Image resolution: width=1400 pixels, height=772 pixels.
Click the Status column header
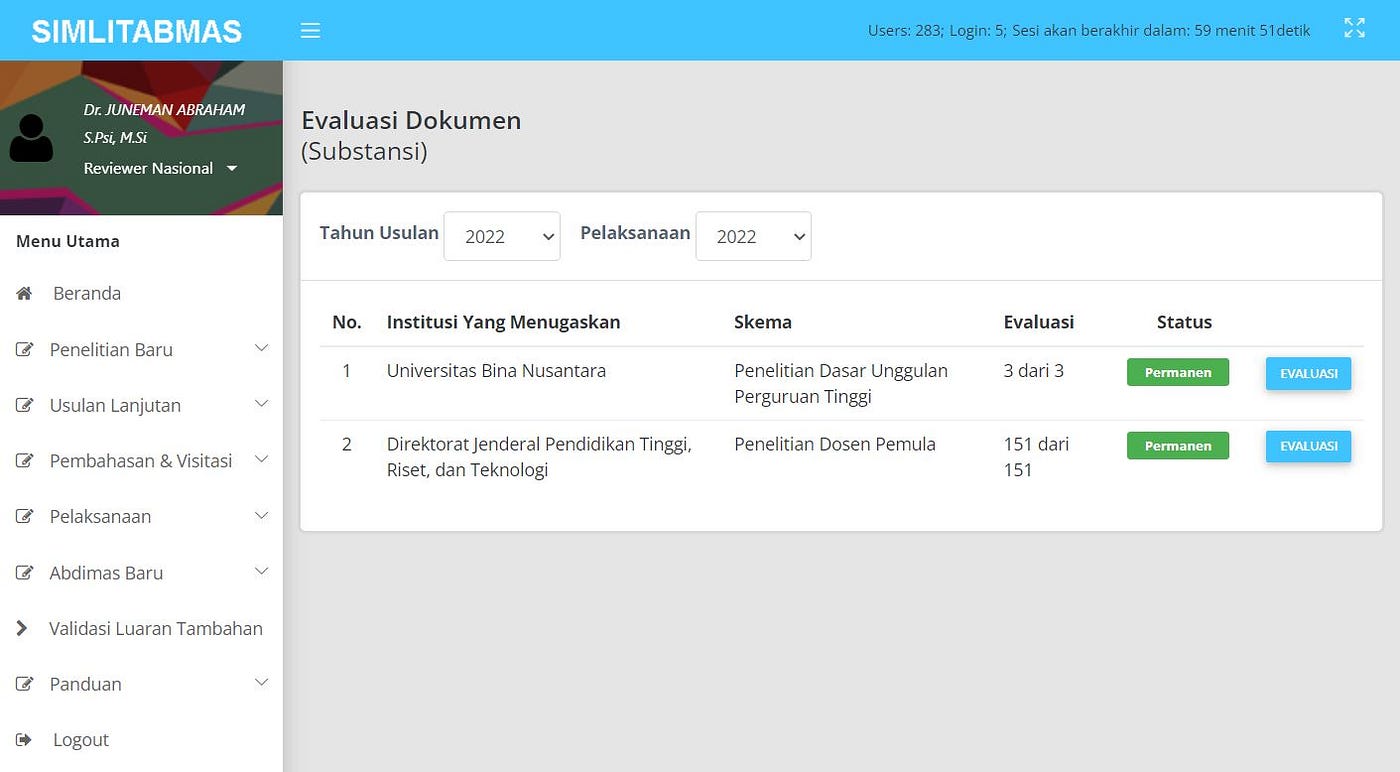(1184, 322)
